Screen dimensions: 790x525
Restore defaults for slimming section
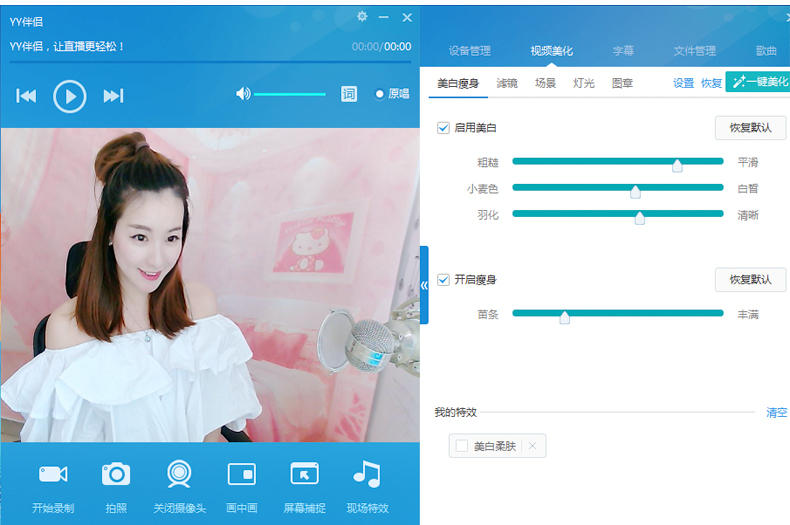(750, 280)
